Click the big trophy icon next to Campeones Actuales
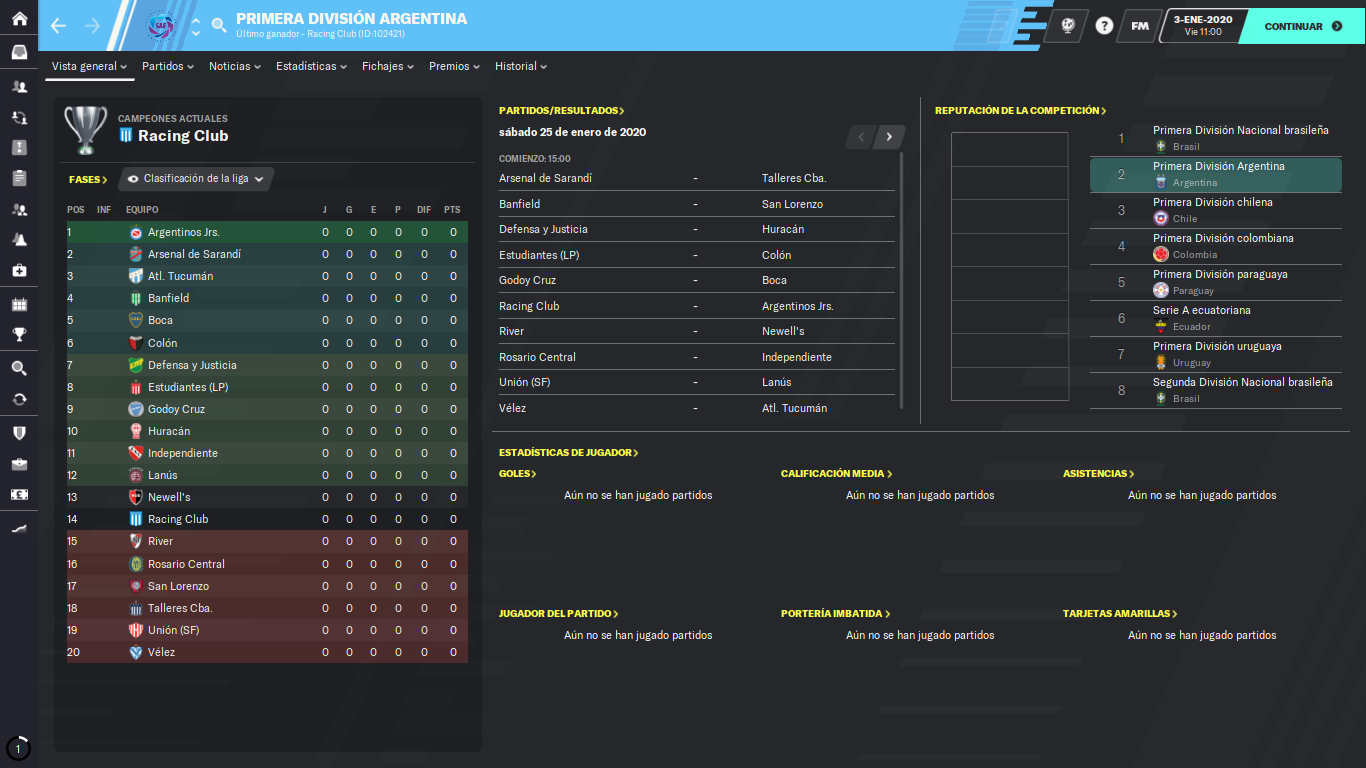The image size is (1366, 768). pos(86,129)
